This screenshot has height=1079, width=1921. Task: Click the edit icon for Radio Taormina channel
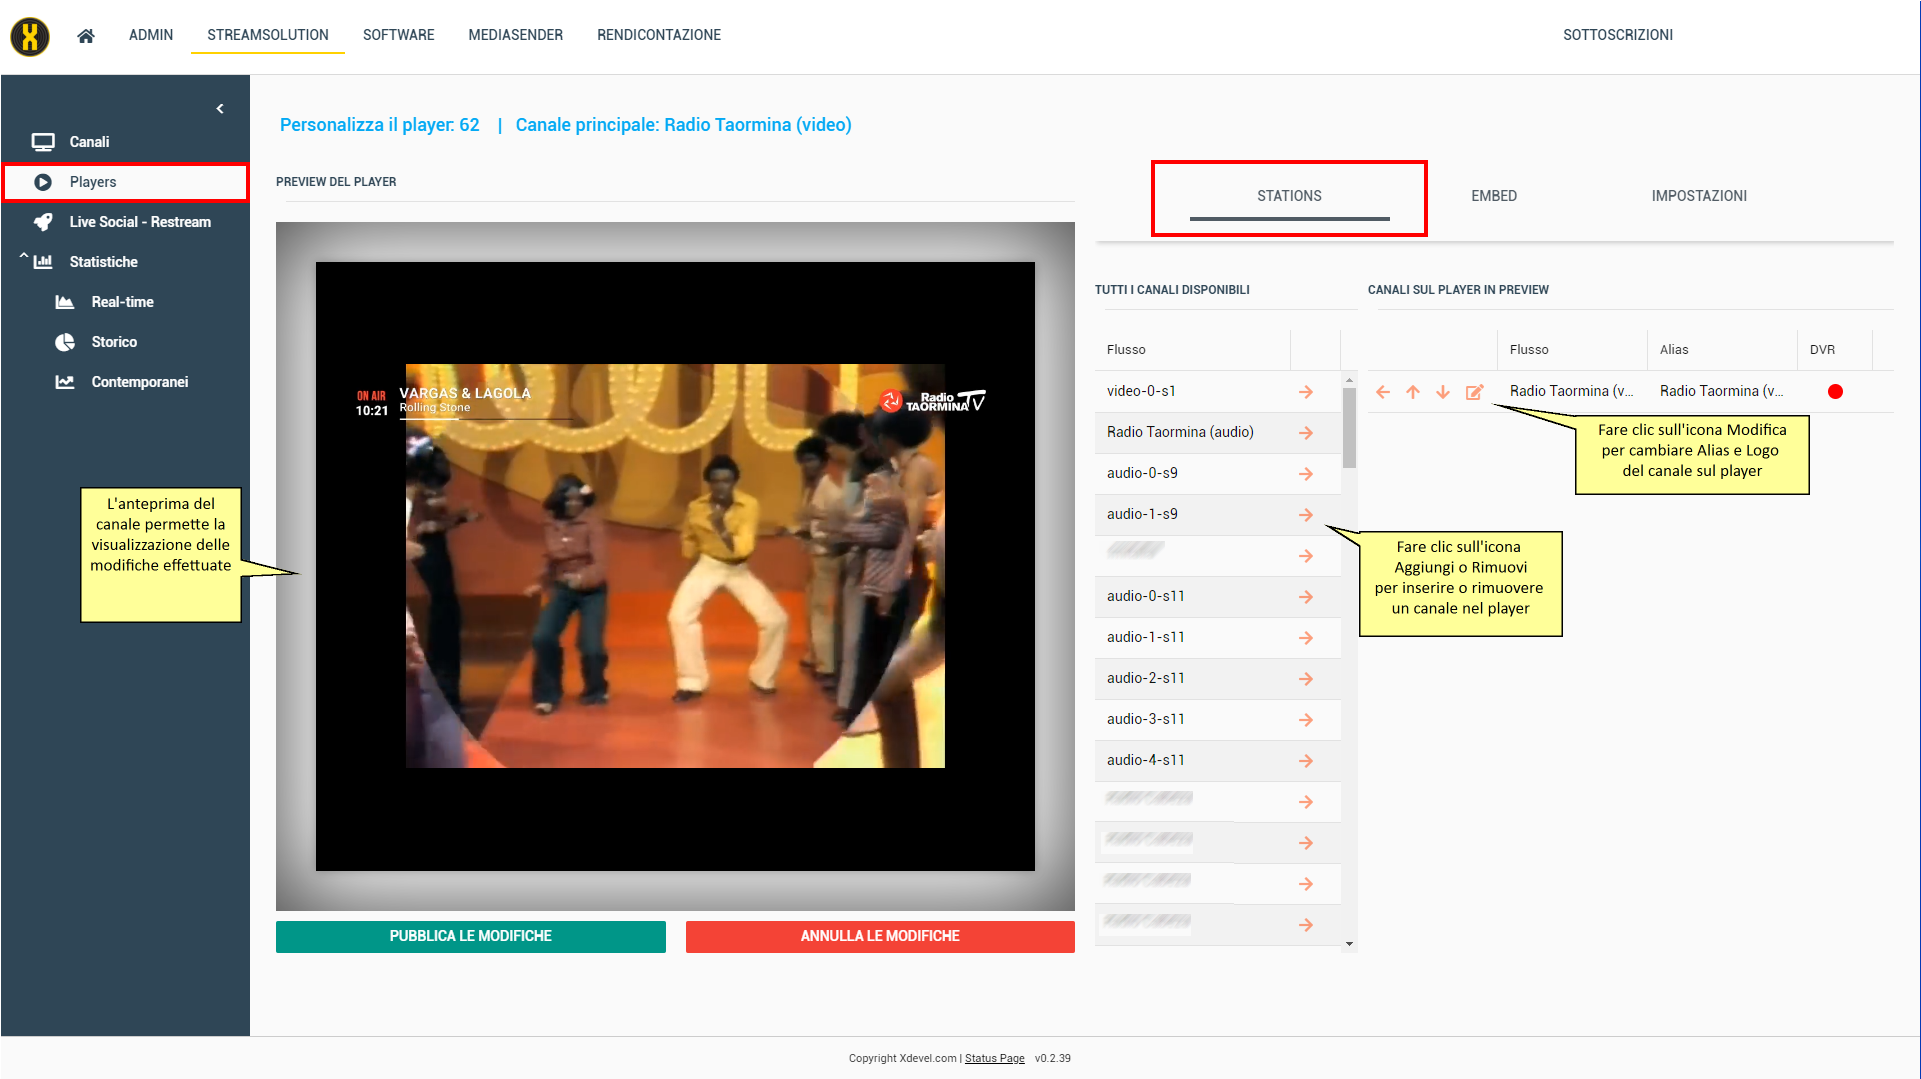(1474, 392)
